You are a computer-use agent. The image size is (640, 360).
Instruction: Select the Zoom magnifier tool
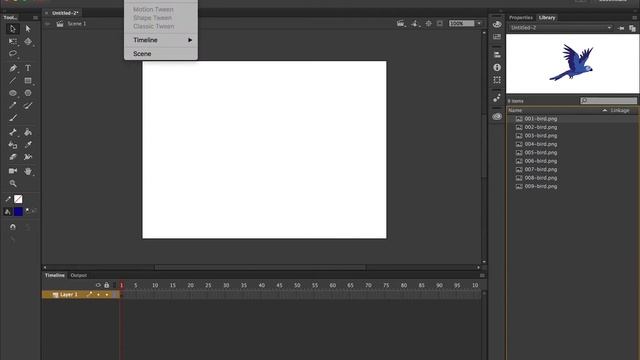coord(13,184)
